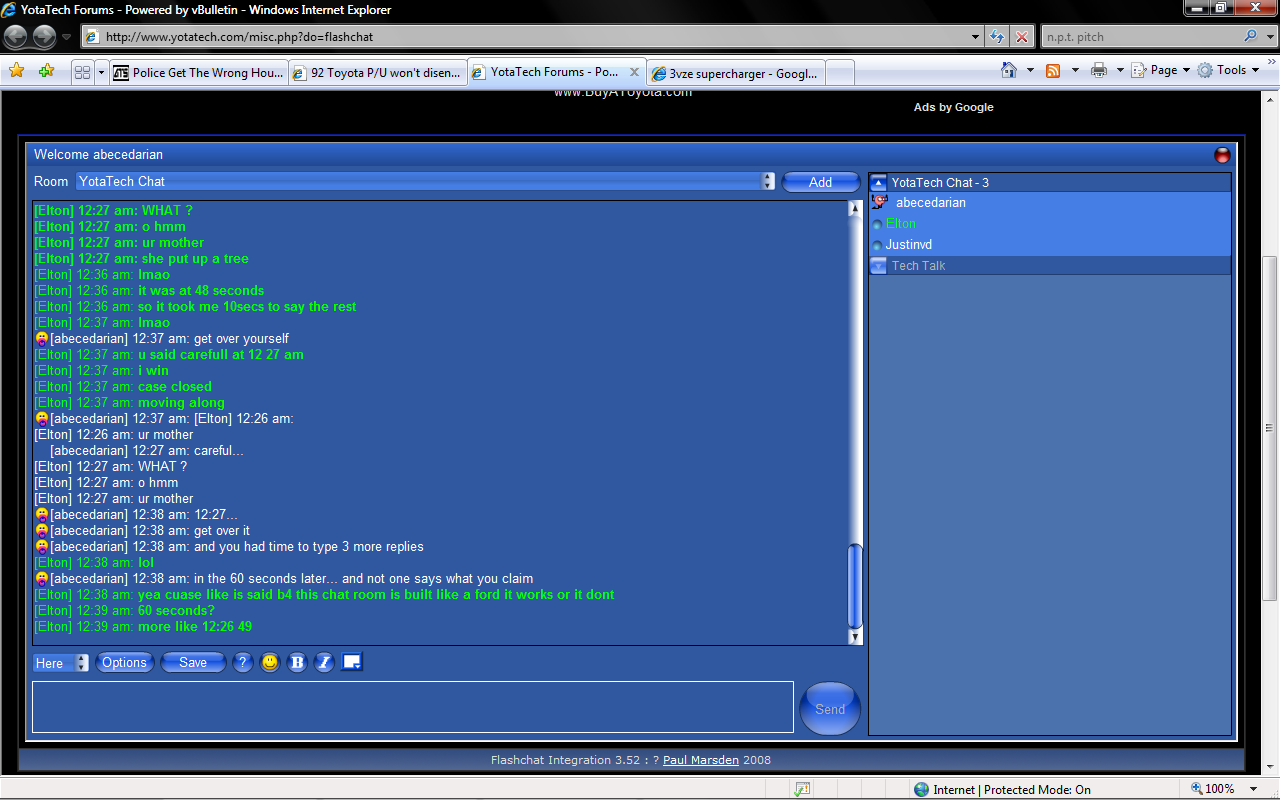This screenshot has width=1280, height=800.
Task: Toggle bold text formatting
Action: tap(297, 663)
